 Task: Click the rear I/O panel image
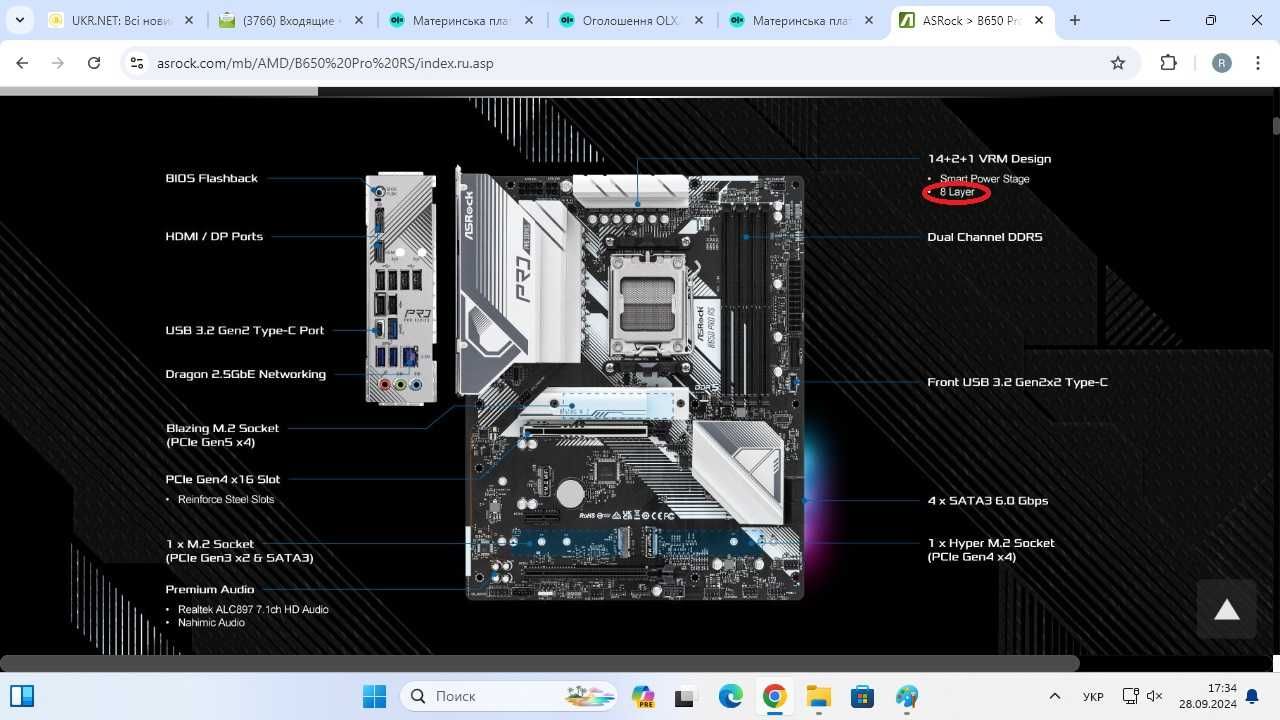pyautogui.click(x=402, y=288)
